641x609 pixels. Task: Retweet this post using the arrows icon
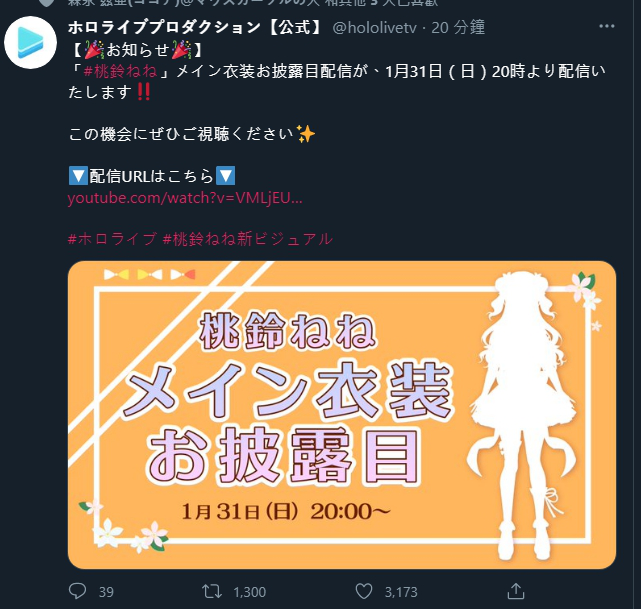point(212,591)
